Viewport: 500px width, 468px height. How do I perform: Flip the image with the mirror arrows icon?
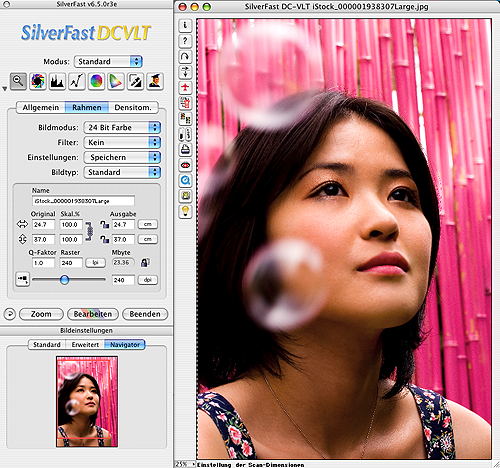pyautogui.click(x=185, y=72)
